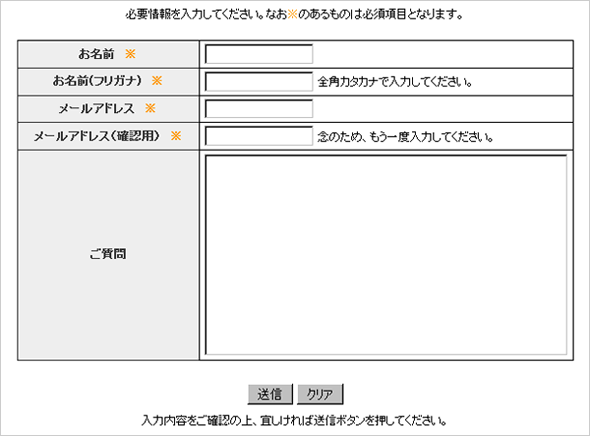Submit the form with 送信 button
Image resolution: width=590 pixels, height=436 pixels.
click(270, 394)
